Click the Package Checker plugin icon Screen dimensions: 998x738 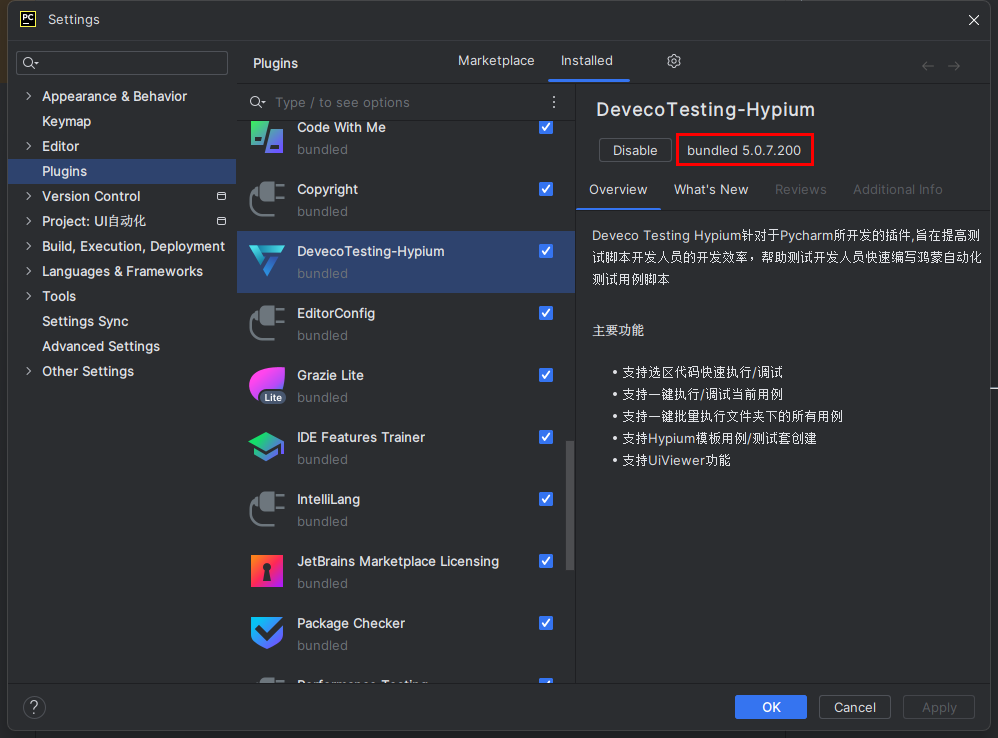click(267, 633)
